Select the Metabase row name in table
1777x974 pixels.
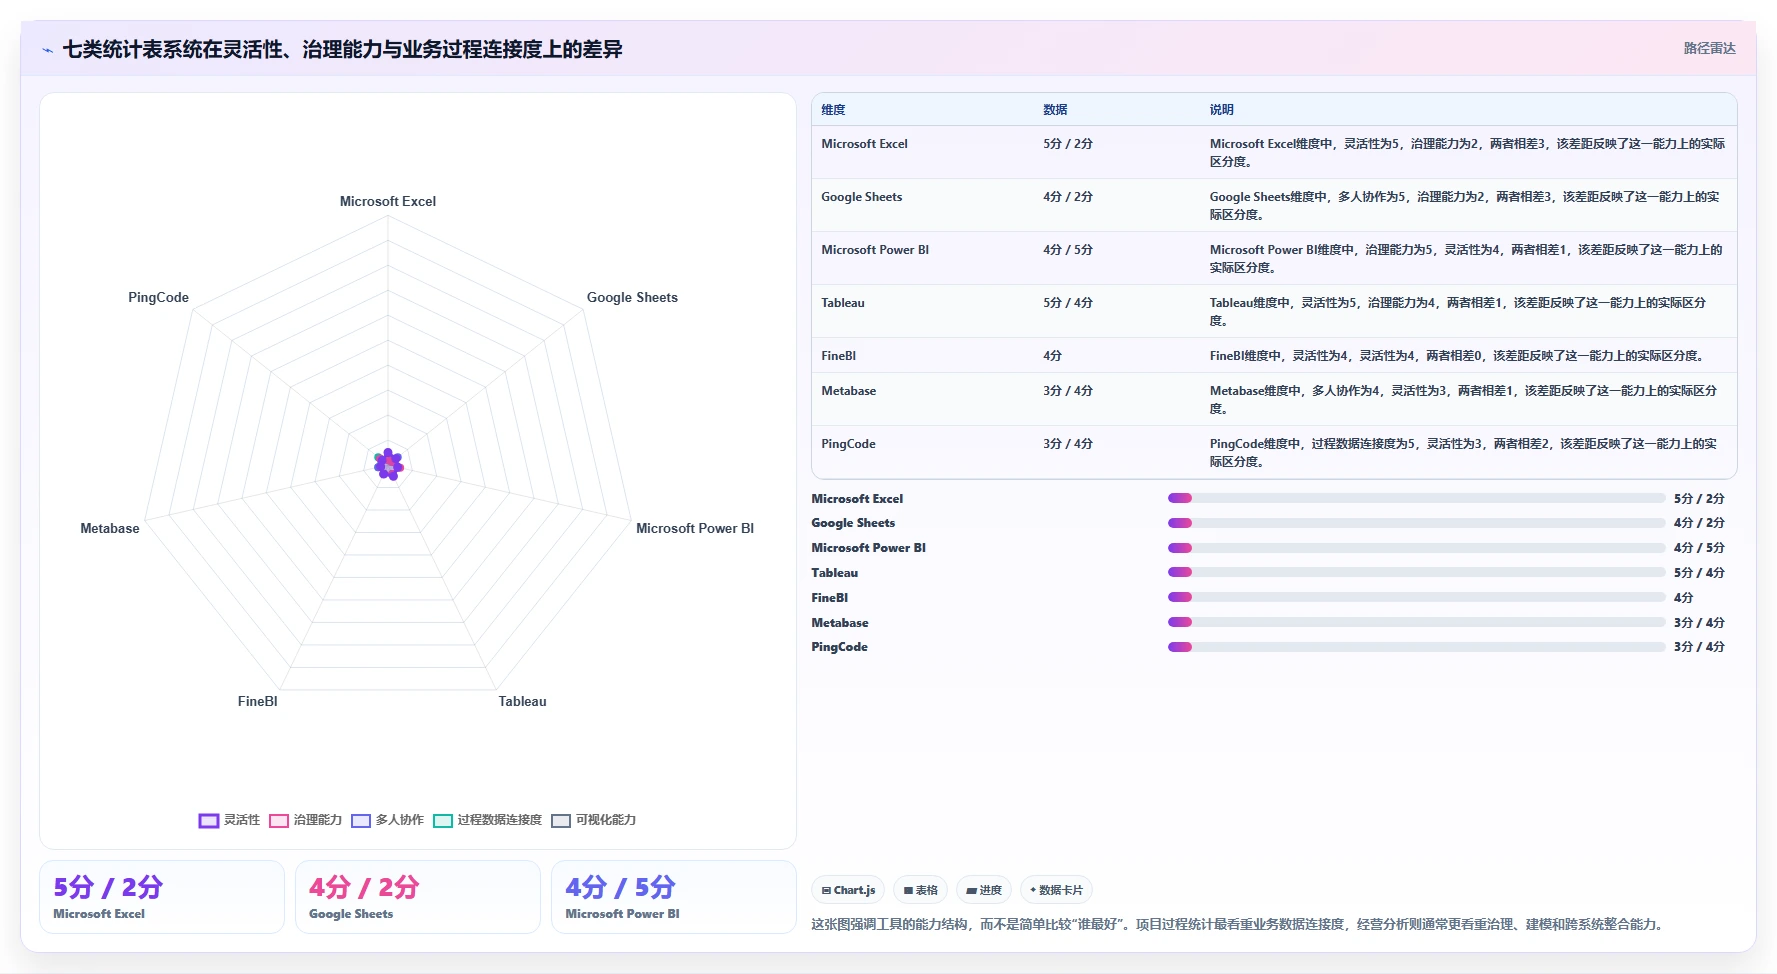click(848, 391)
